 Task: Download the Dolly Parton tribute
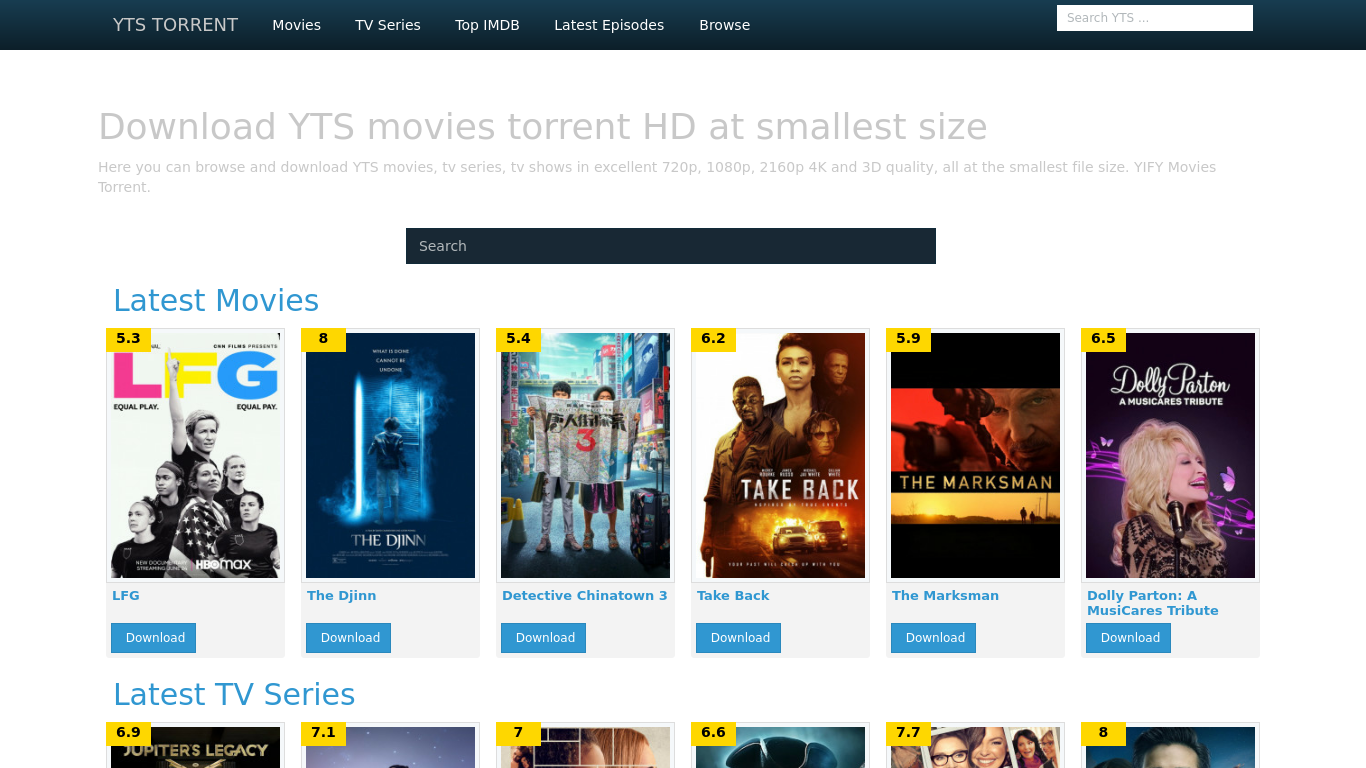pos(1129,638)
